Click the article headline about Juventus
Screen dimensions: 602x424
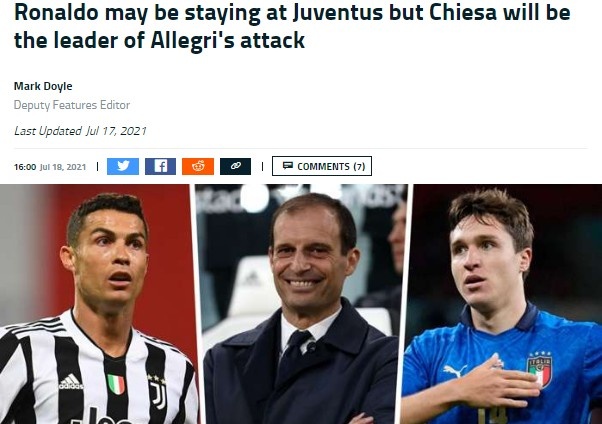(292, 26)
